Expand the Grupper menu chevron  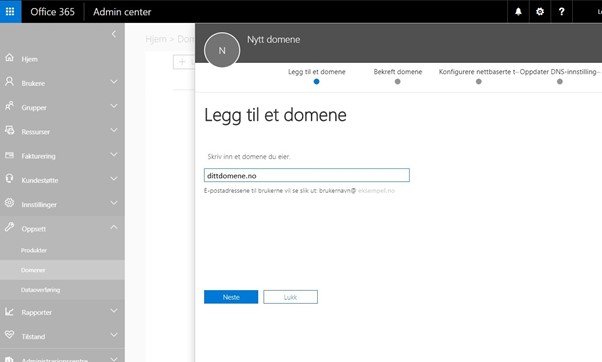tap(114, 106)
